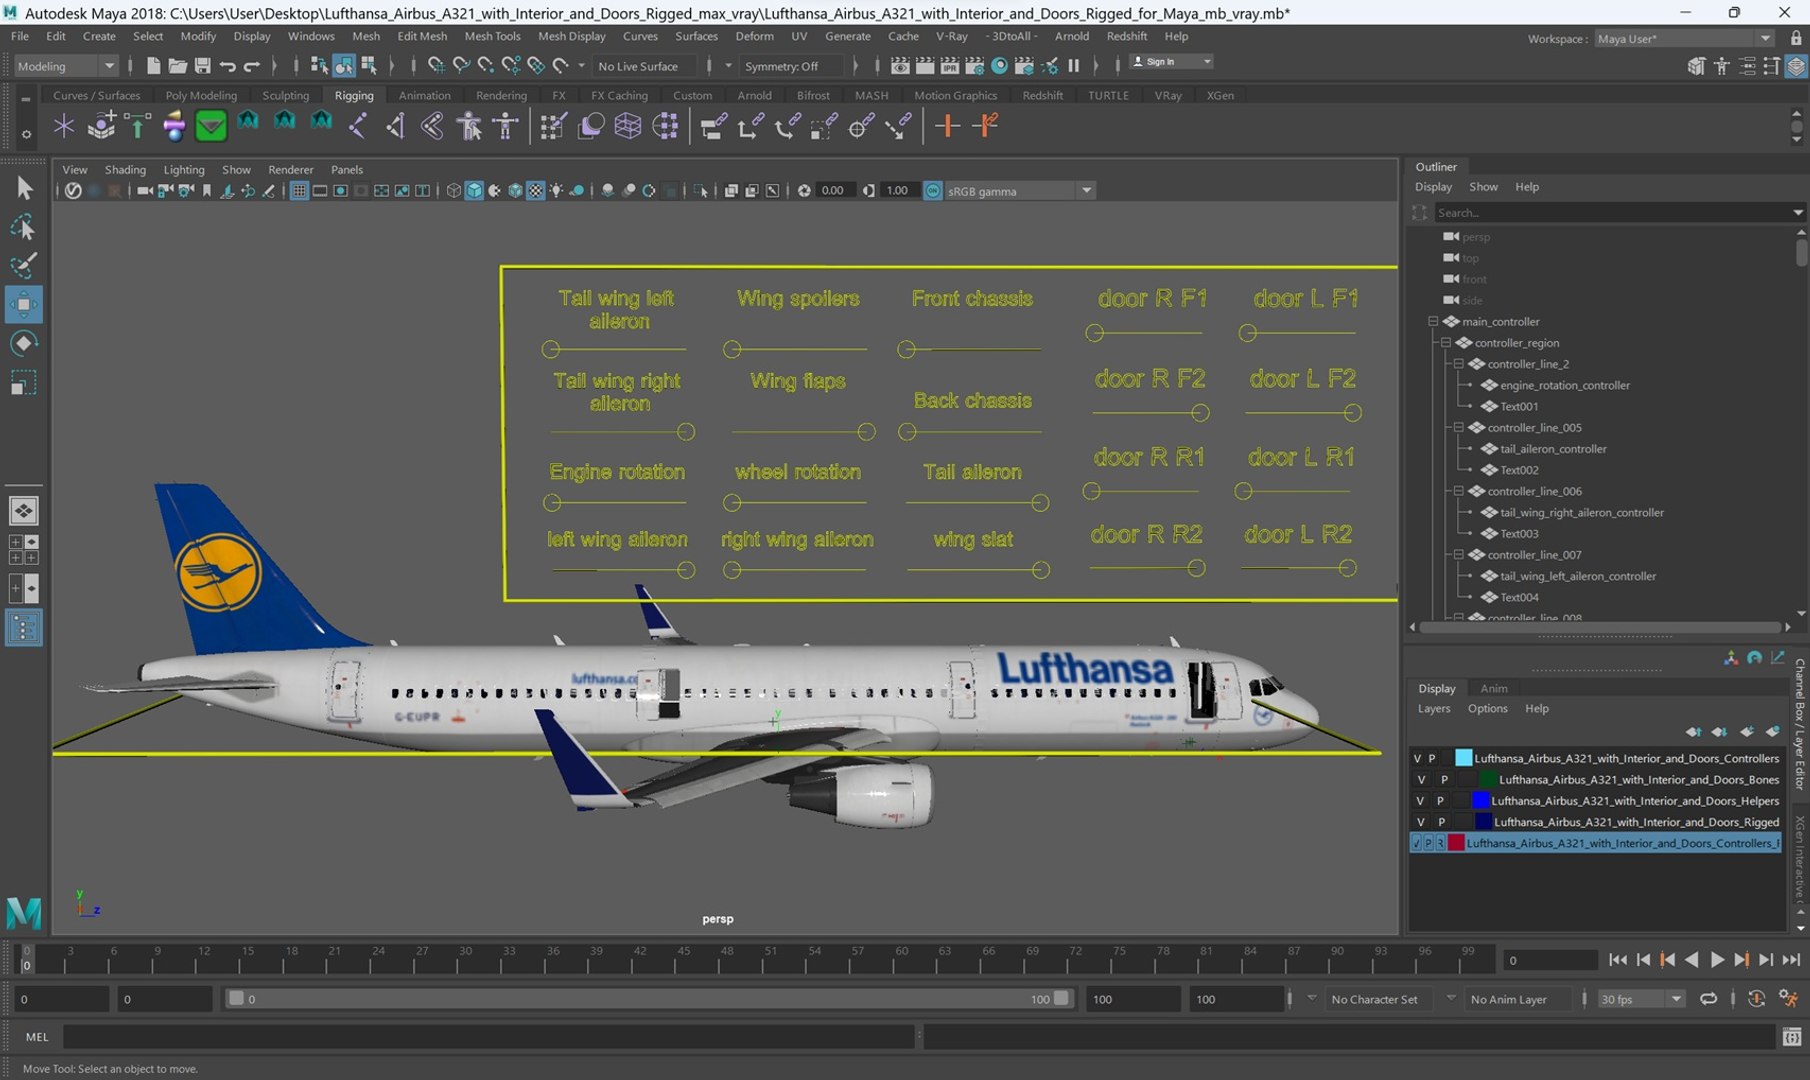The width and height of the screenshot is (1810, 1080).
Task: Open the V-Ray menu
Action: (x=951, y=36)
